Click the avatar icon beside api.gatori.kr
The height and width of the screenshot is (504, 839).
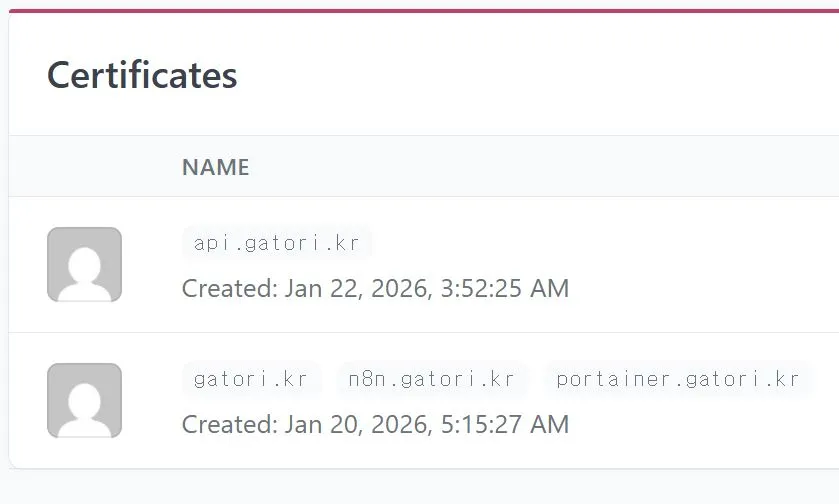tap(84, 264)
